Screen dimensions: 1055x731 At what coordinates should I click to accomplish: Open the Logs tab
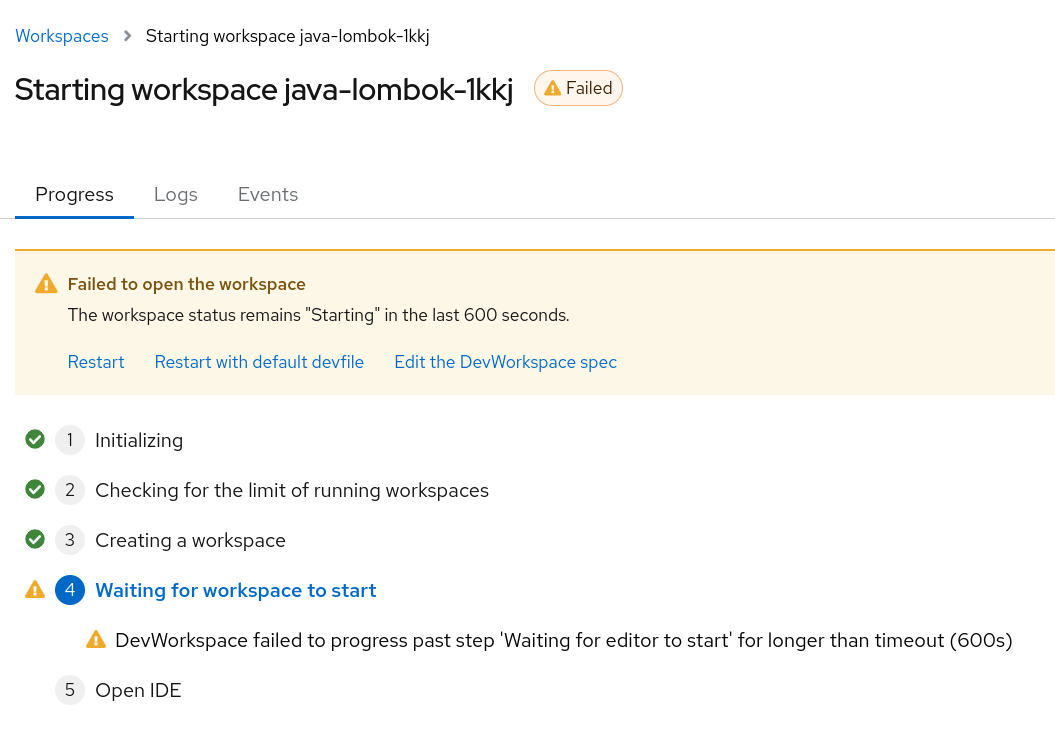pos(176,195)
